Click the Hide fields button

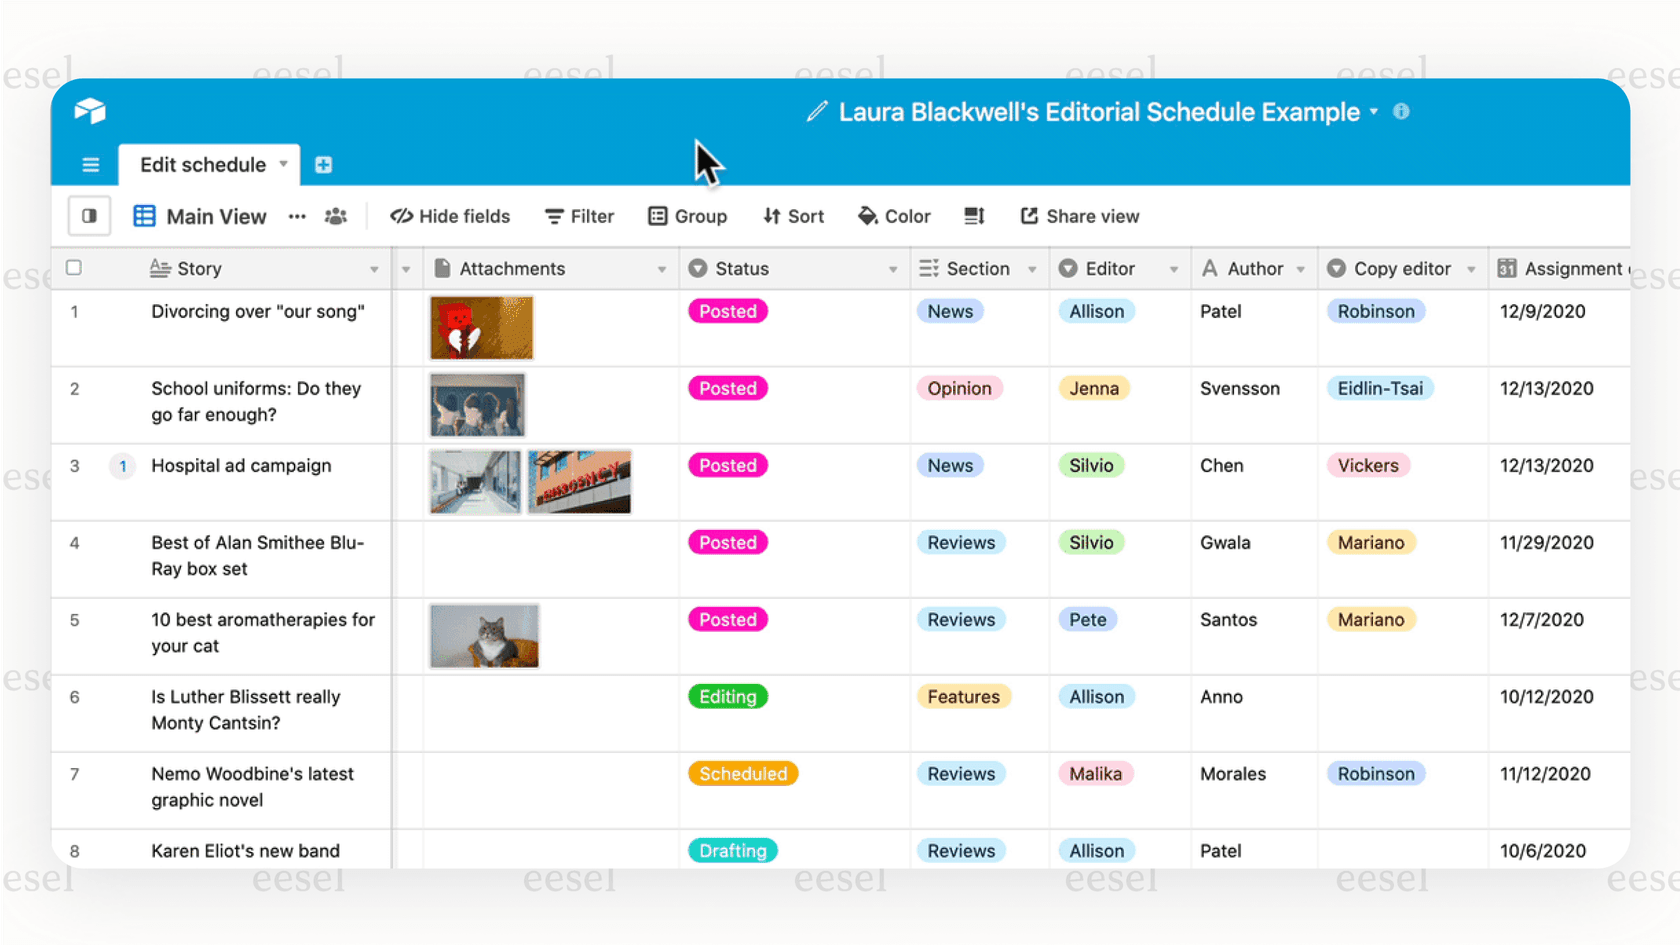[450, 216]
